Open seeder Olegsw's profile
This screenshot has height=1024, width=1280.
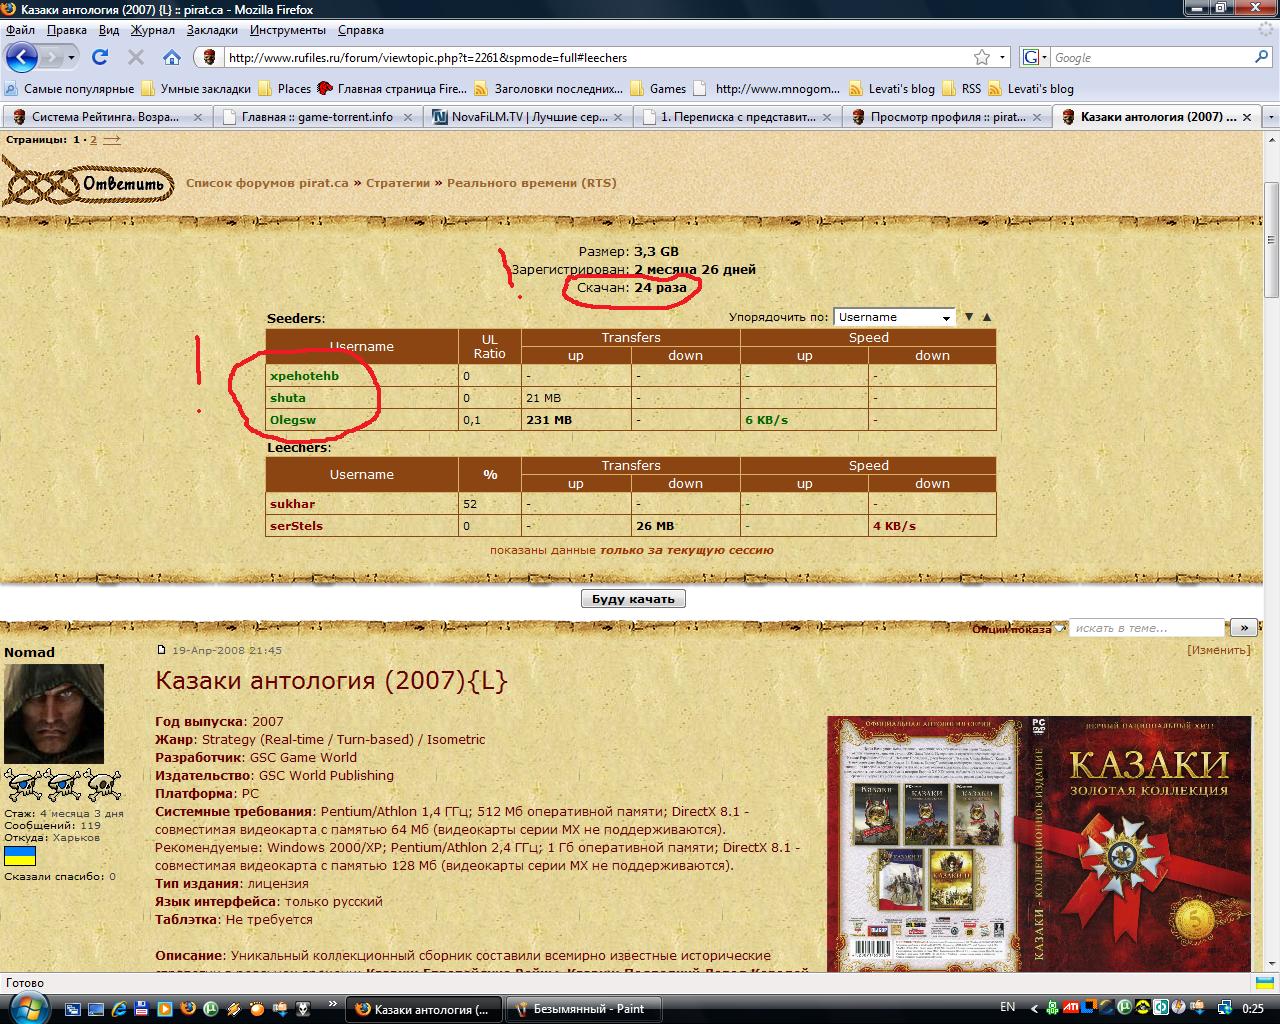(293, 420)
